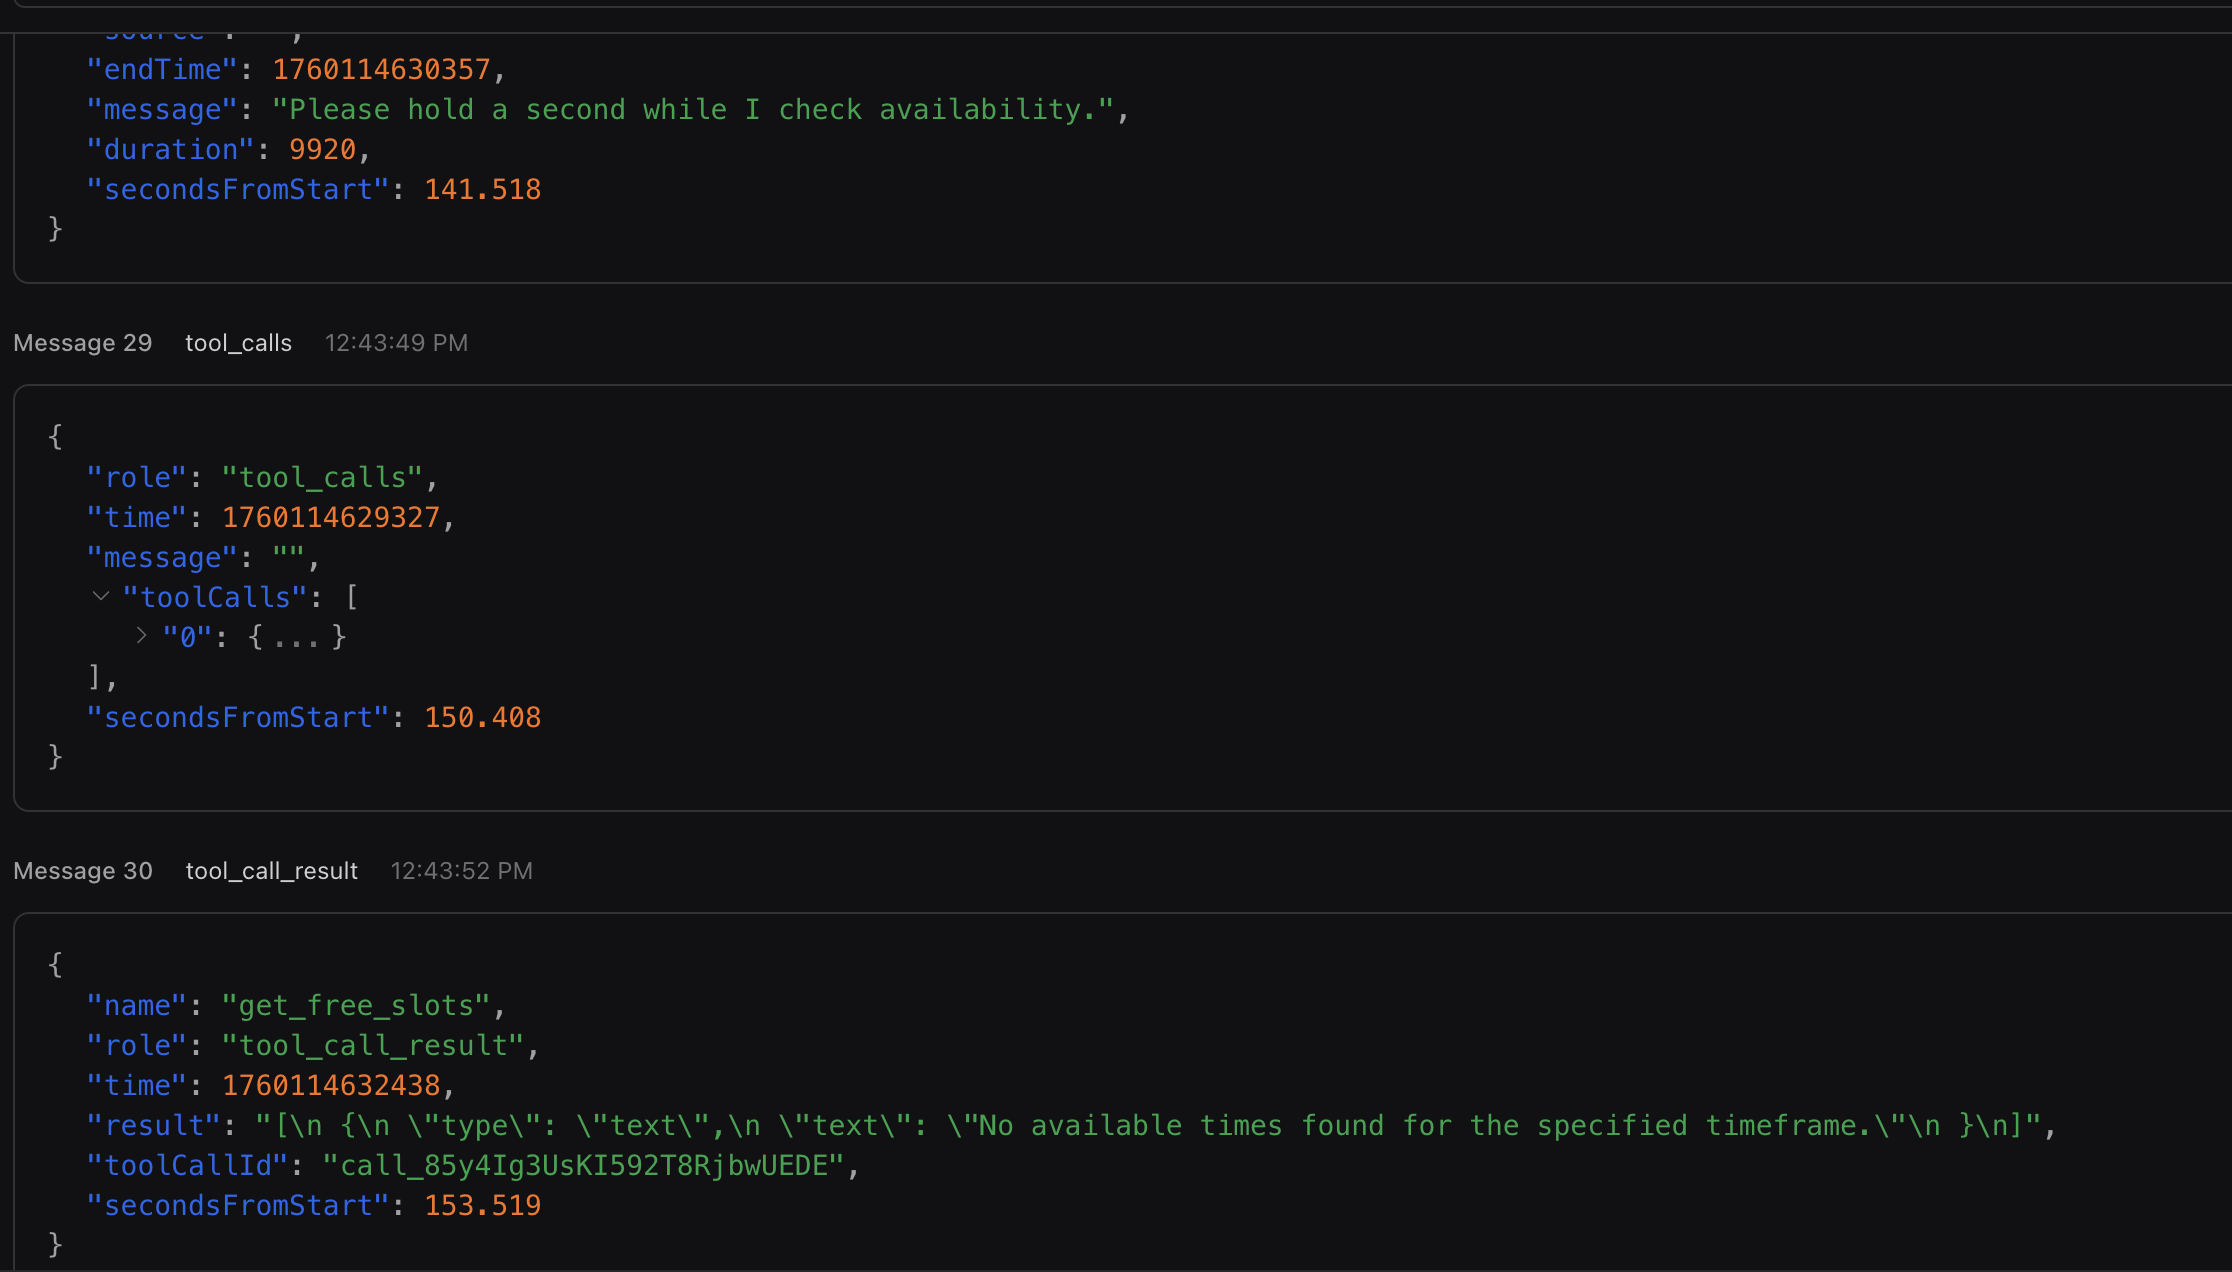
Task: Click the Message 29 header label
Action: 83,343
